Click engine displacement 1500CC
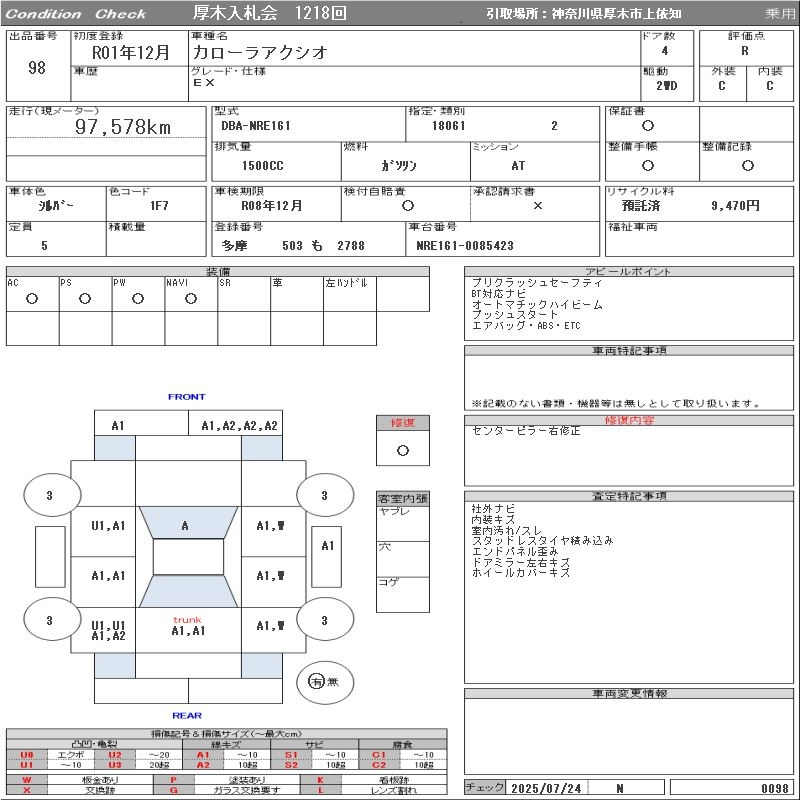 (x=263, y=166)
